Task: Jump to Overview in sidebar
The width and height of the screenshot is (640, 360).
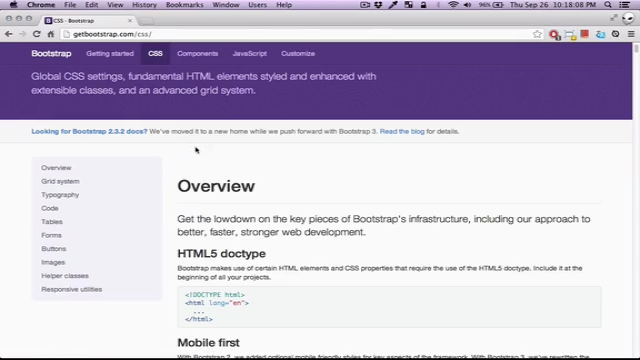Action: coord(56,168)
